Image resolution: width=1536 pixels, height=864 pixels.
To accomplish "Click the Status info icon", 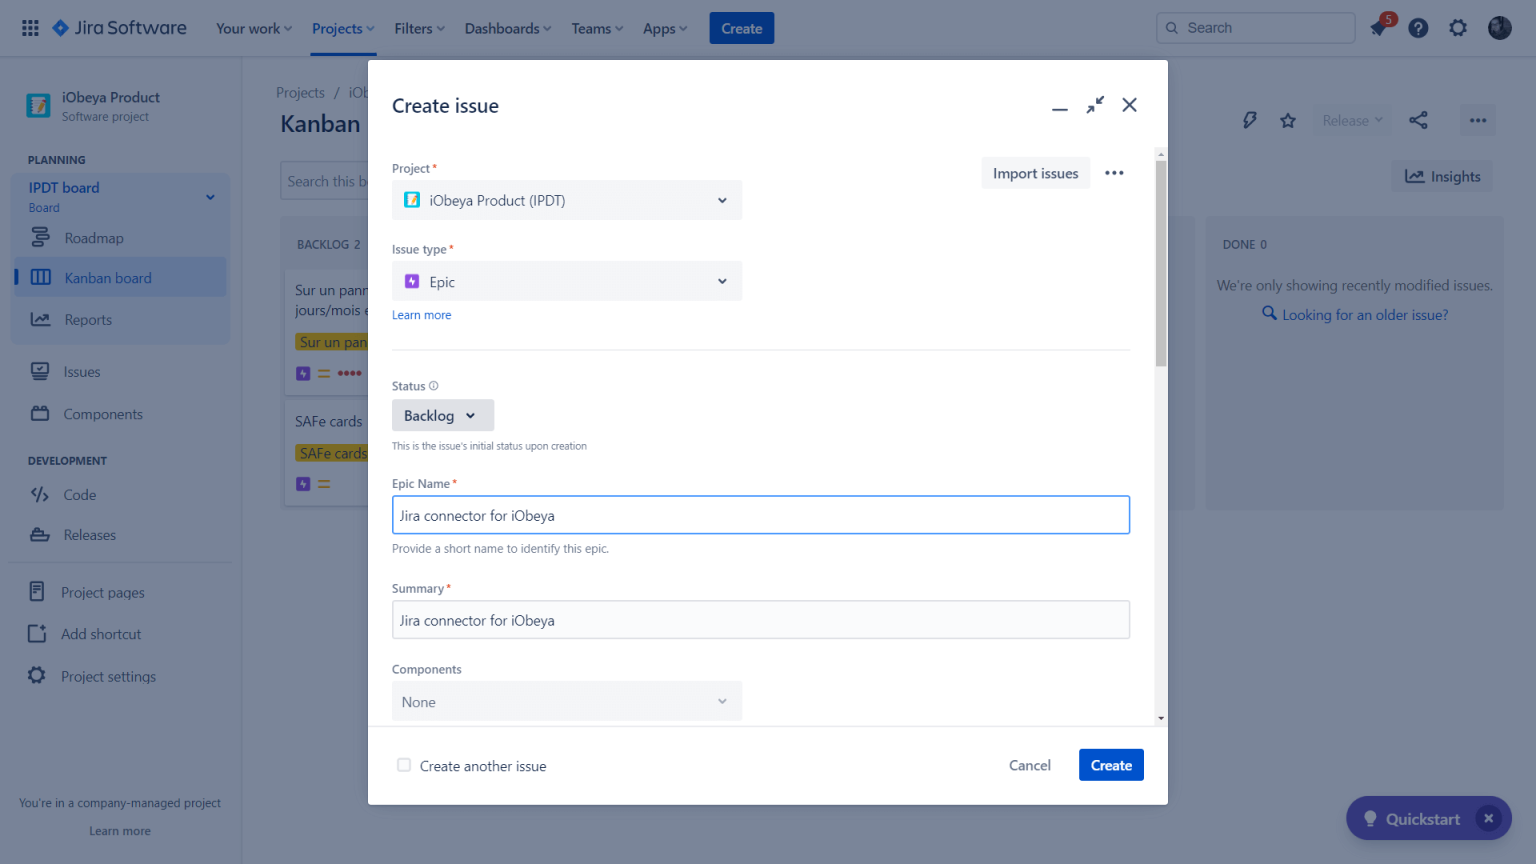I will click(434, 386).
